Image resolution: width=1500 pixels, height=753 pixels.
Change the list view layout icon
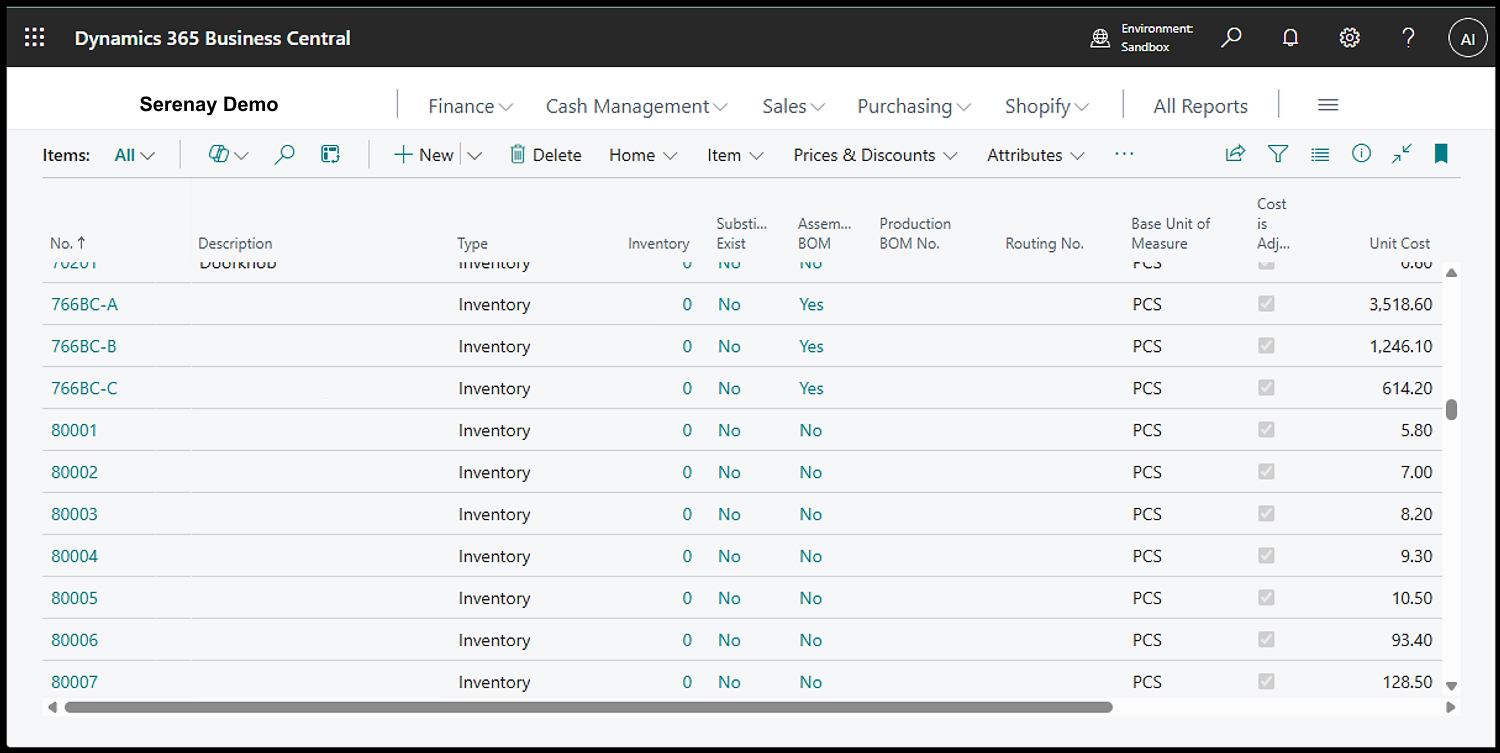pos(1320,154)
